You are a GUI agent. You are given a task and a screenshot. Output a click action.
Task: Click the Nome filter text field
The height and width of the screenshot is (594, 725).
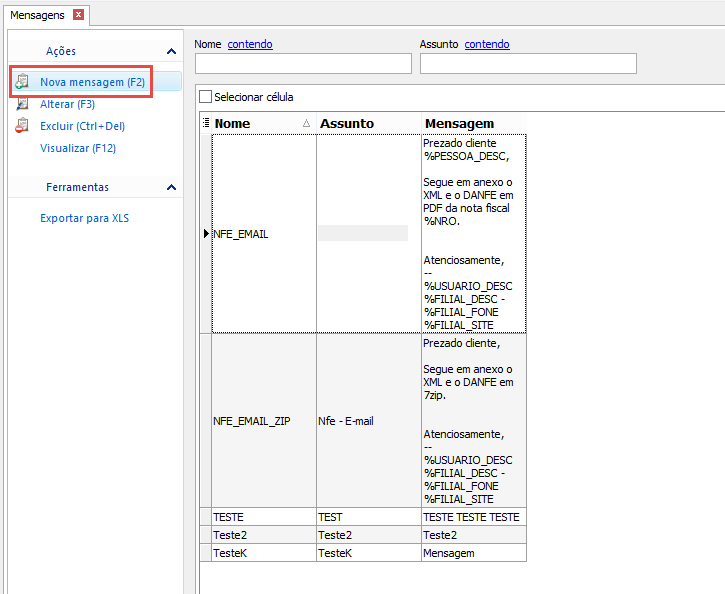(303, 63)
